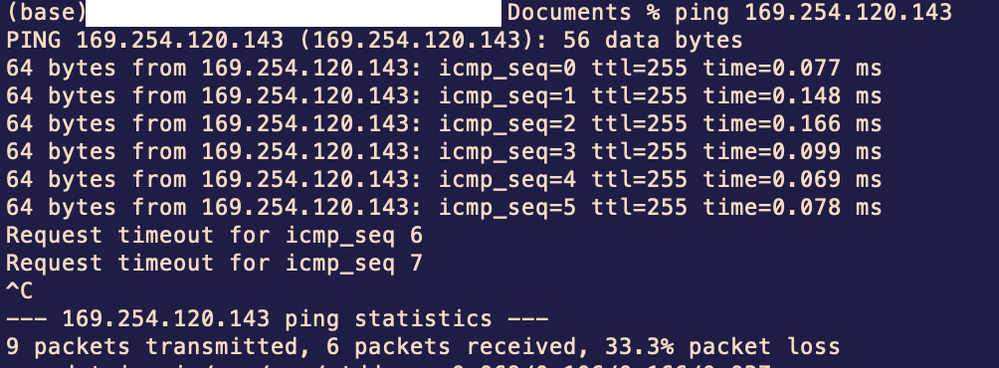Image resolution: width=999 pixels, height=368 pixels.
Task: Click Request timeout for icmp_seq 7
Action: point(214,264)
